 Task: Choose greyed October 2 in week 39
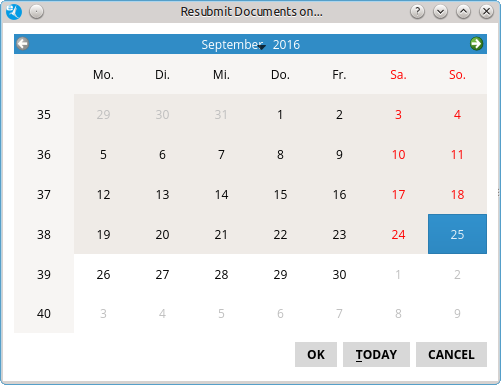pyautogui.click(x=457, y=274)
